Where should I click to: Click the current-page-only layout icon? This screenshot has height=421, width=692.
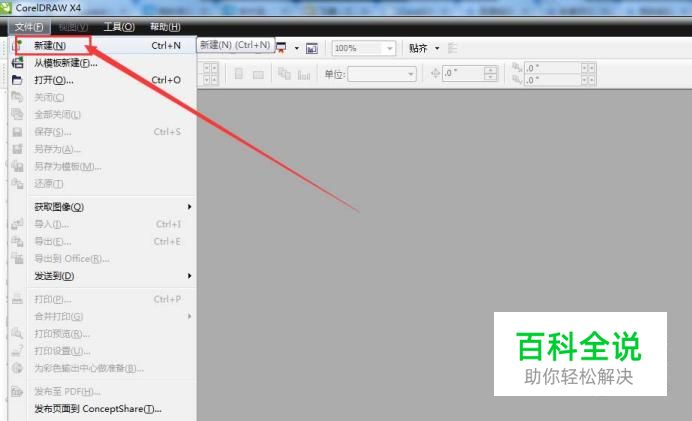tap(304, 75)
